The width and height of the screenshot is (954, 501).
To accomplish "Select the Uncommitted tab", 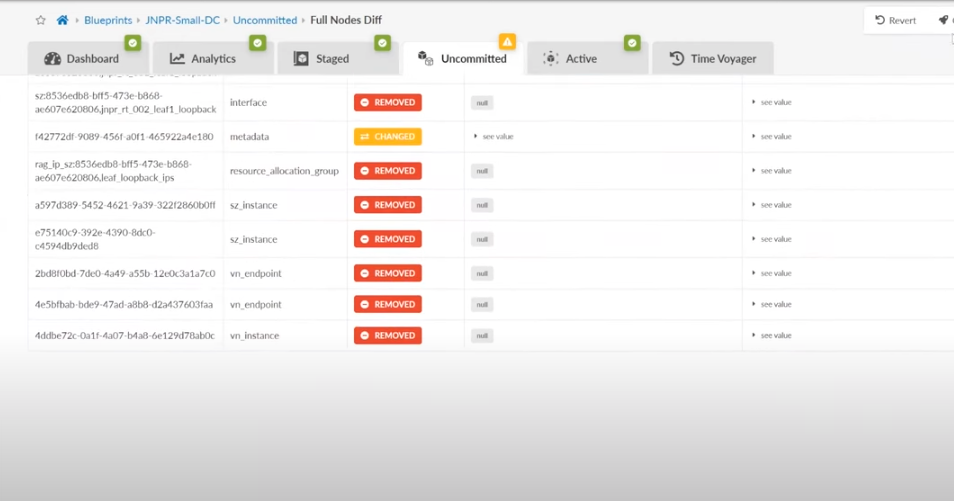I will [x=462, y=58].
